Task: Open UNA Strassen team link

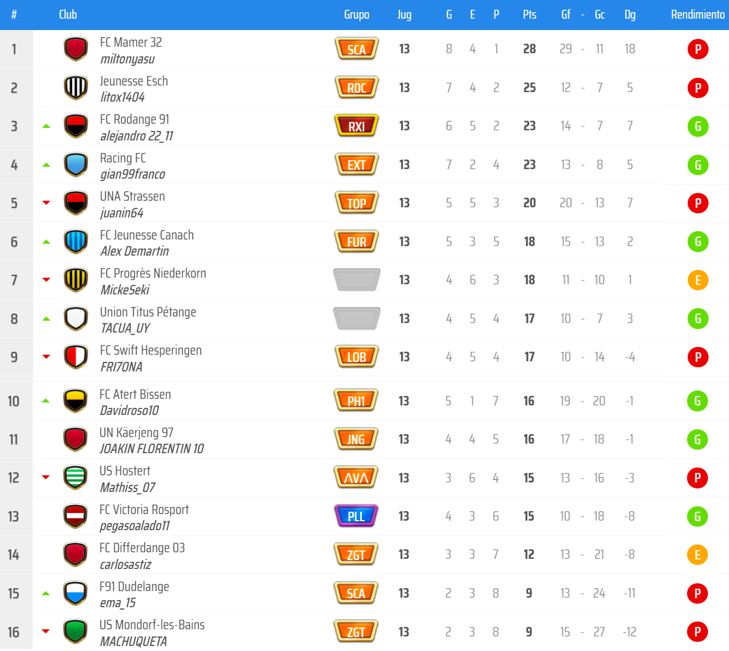Action: point(132,196)
